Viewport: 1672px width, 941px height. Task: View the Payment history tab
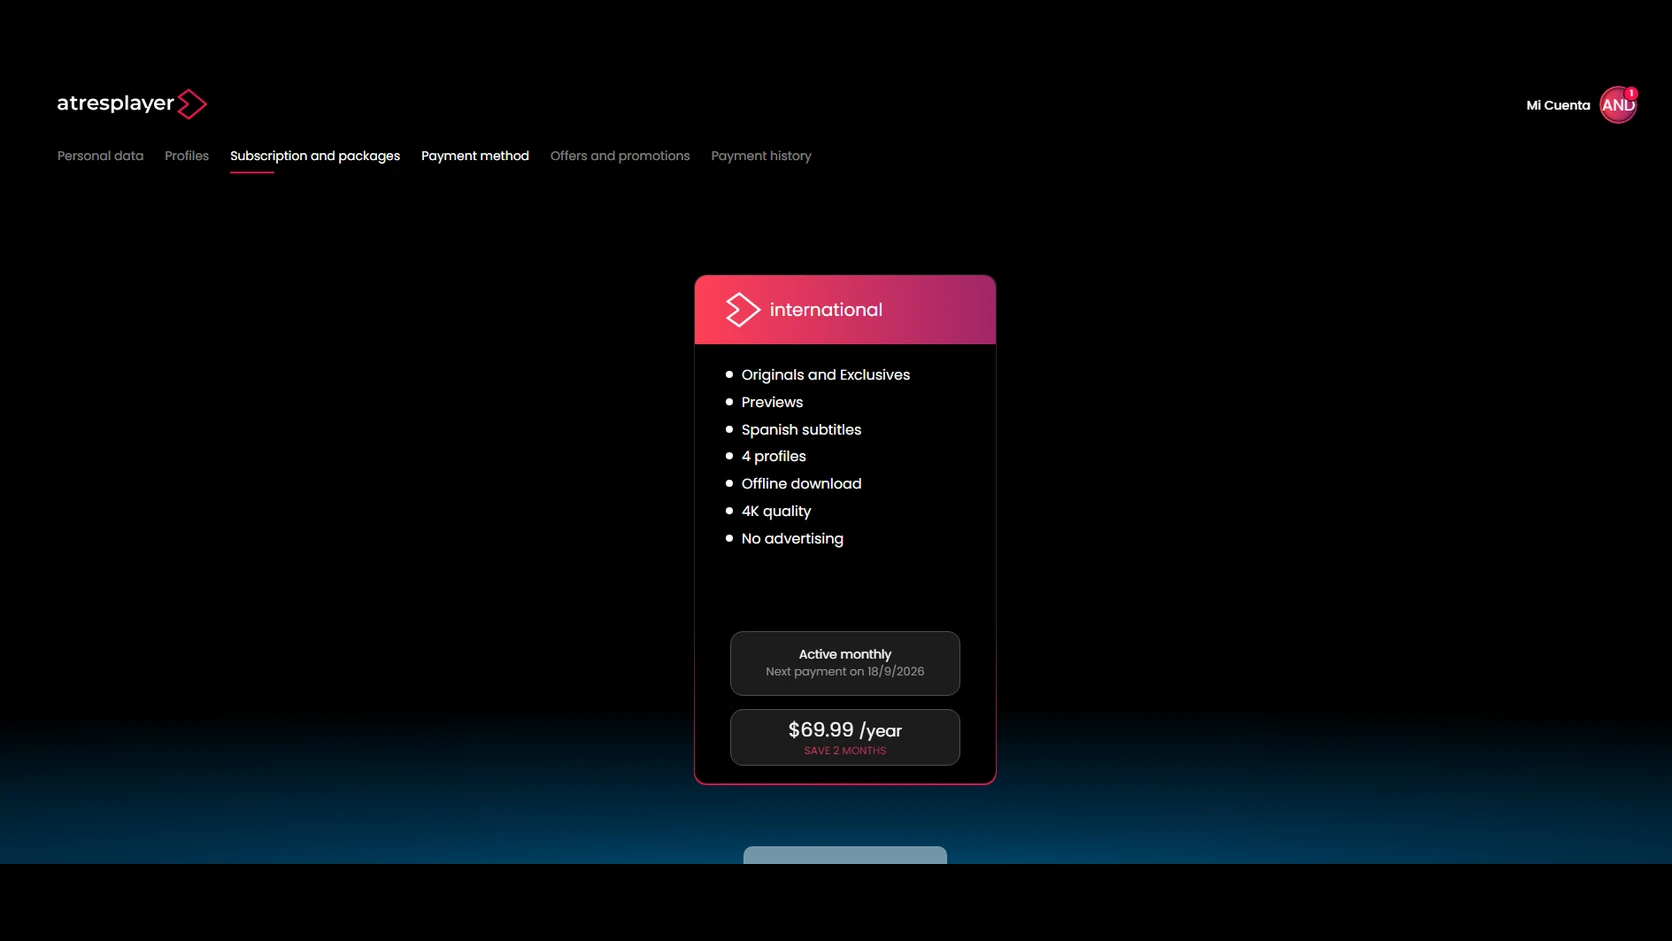[x=761, y=156]
